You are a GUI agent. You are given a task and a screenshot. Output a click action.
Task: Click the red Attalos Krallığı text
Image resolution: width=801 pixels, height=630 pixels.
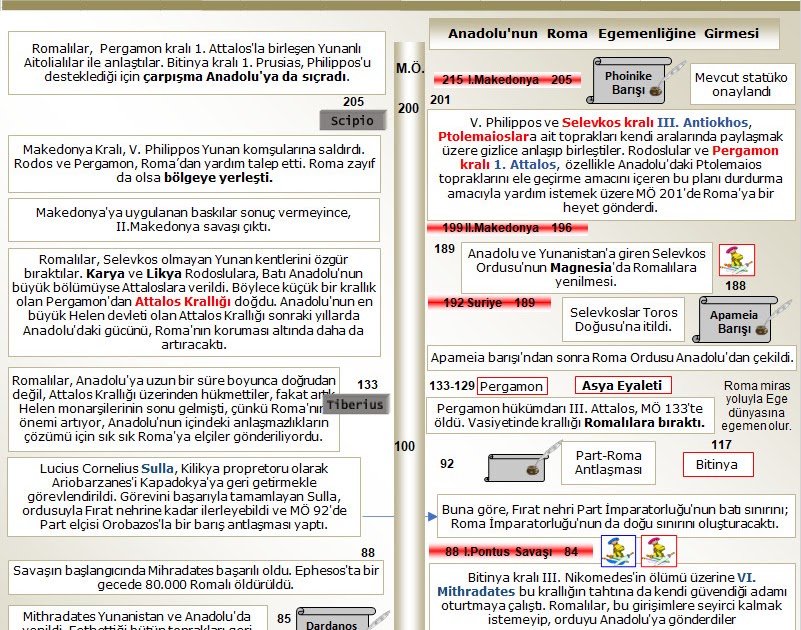182,301
